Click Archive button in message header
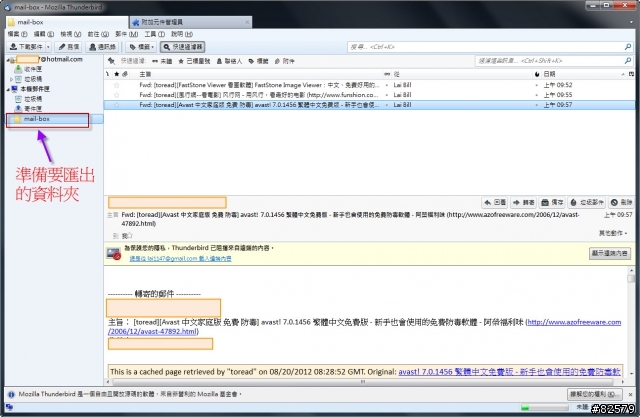The width and height of the screenshot is (640, 417). pyautogui.click(x=552, y=202)
